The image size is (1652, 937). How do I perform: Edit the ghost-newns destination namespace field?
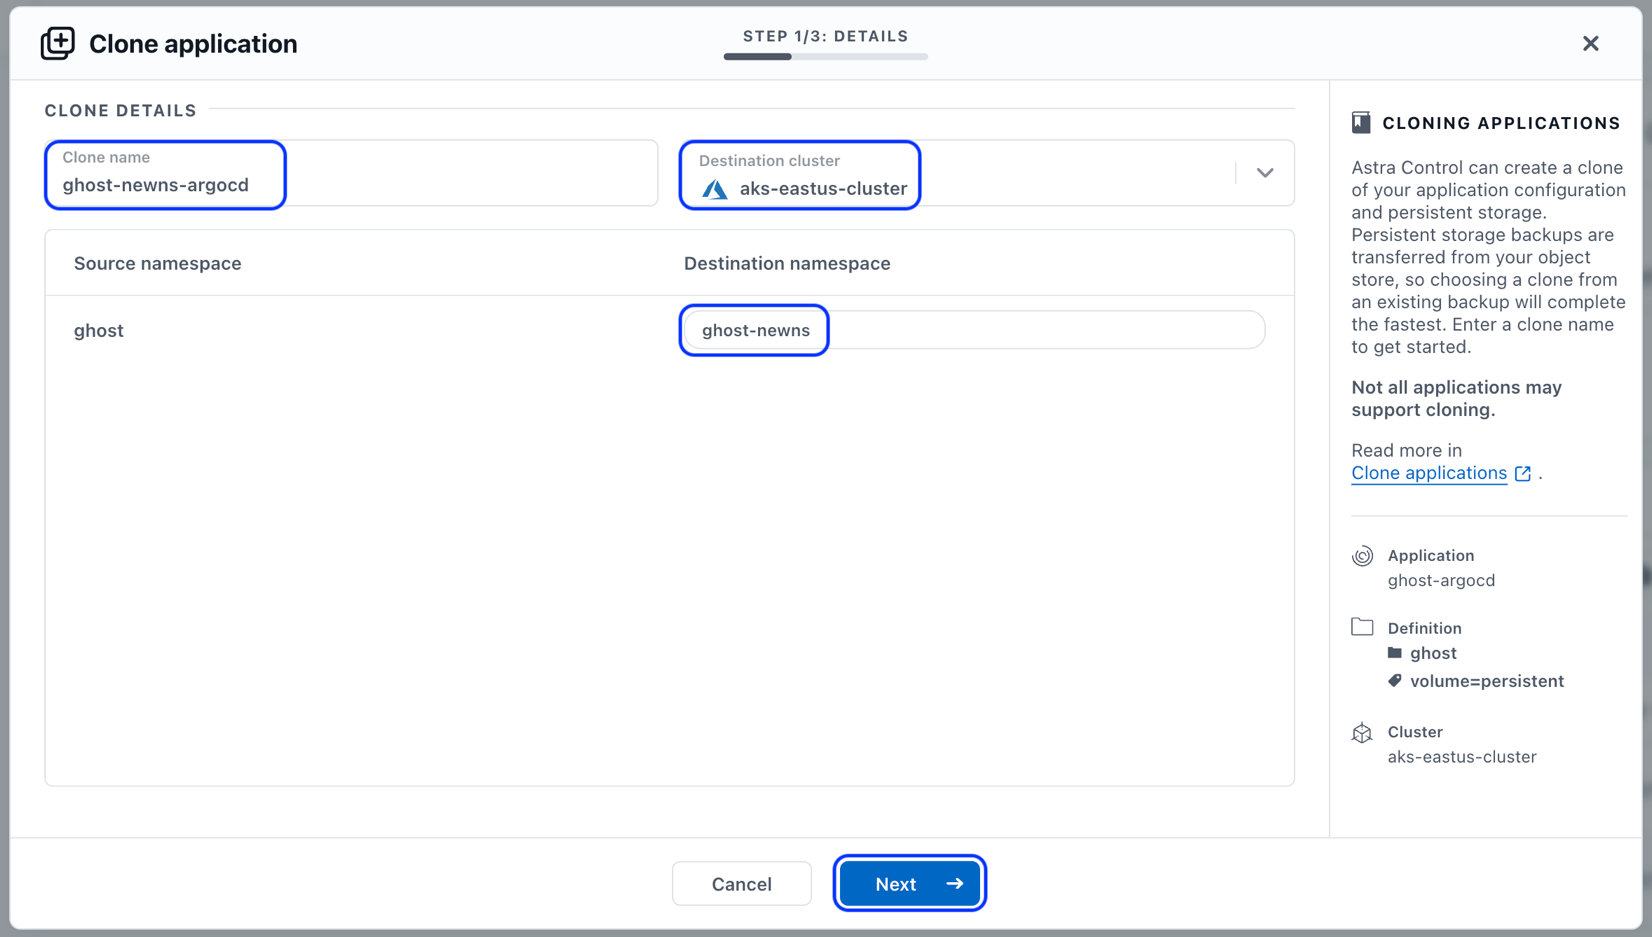click(x=974, y=330)
